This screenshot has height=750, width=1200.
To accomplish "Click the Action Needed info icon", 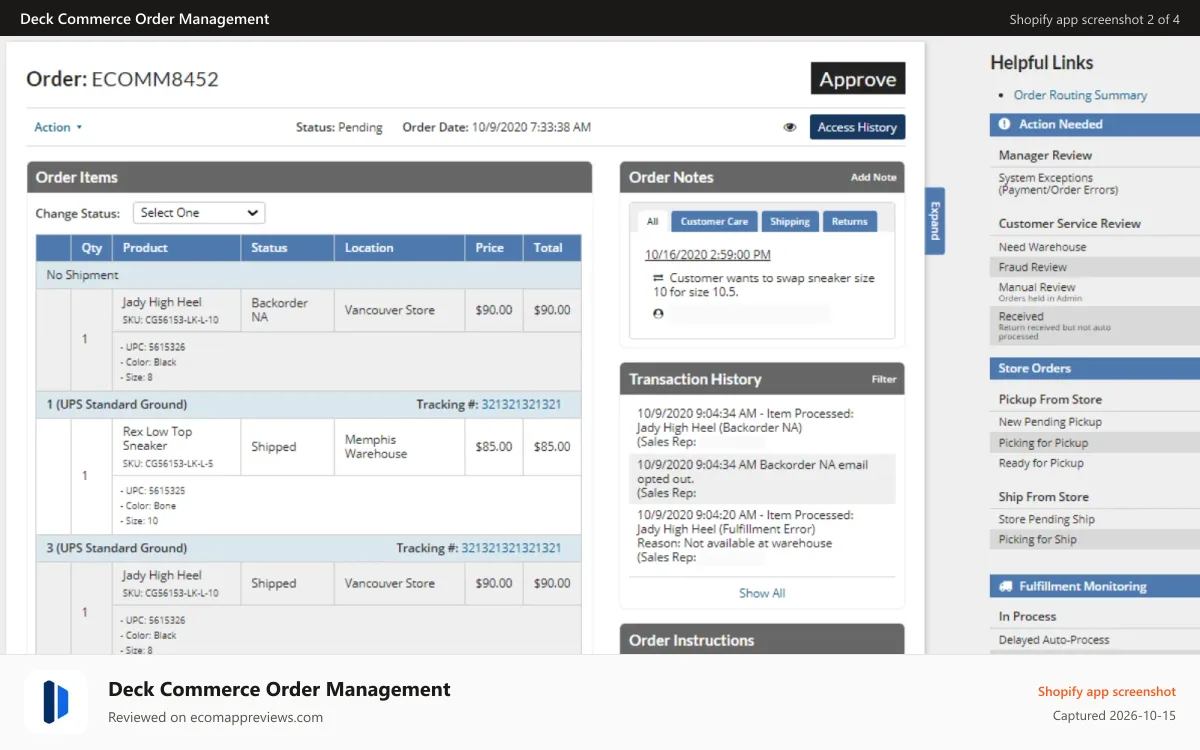I will click(1005, 124).
